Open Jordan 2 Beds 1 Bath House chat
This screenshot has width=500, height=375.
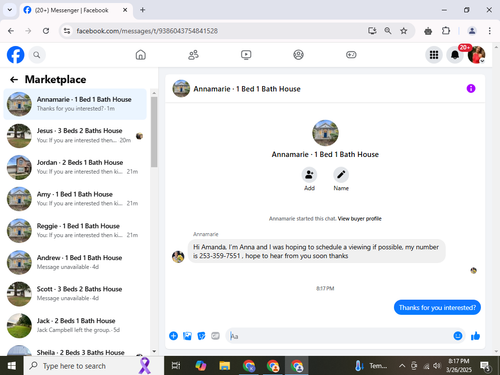tap(75, 167)
